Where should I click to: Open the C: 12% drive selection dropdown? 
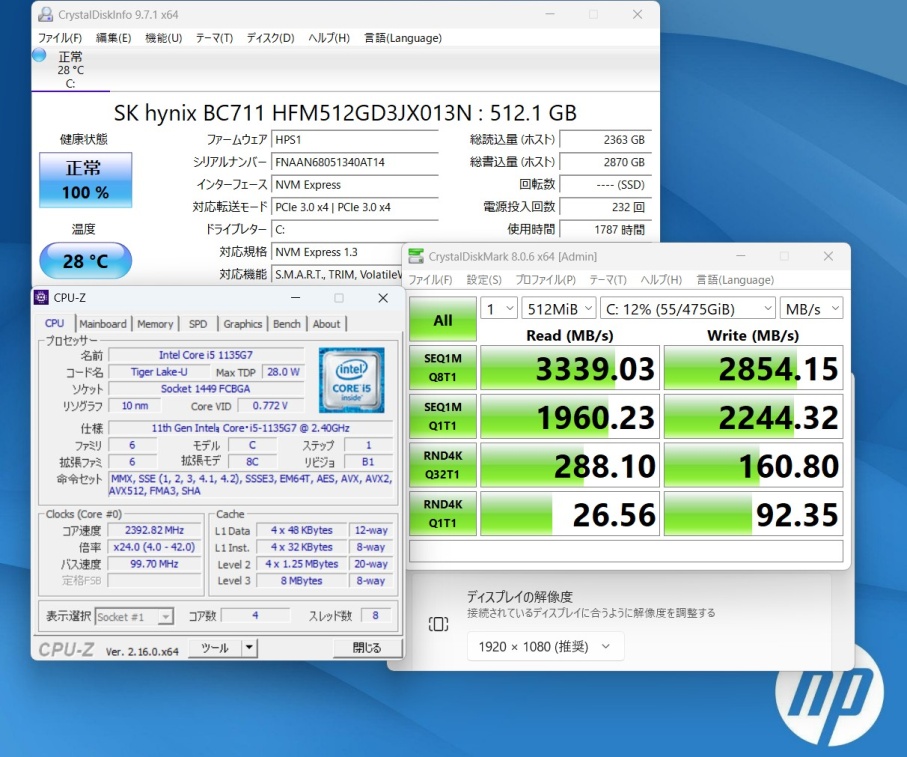[x=688, y=309]
